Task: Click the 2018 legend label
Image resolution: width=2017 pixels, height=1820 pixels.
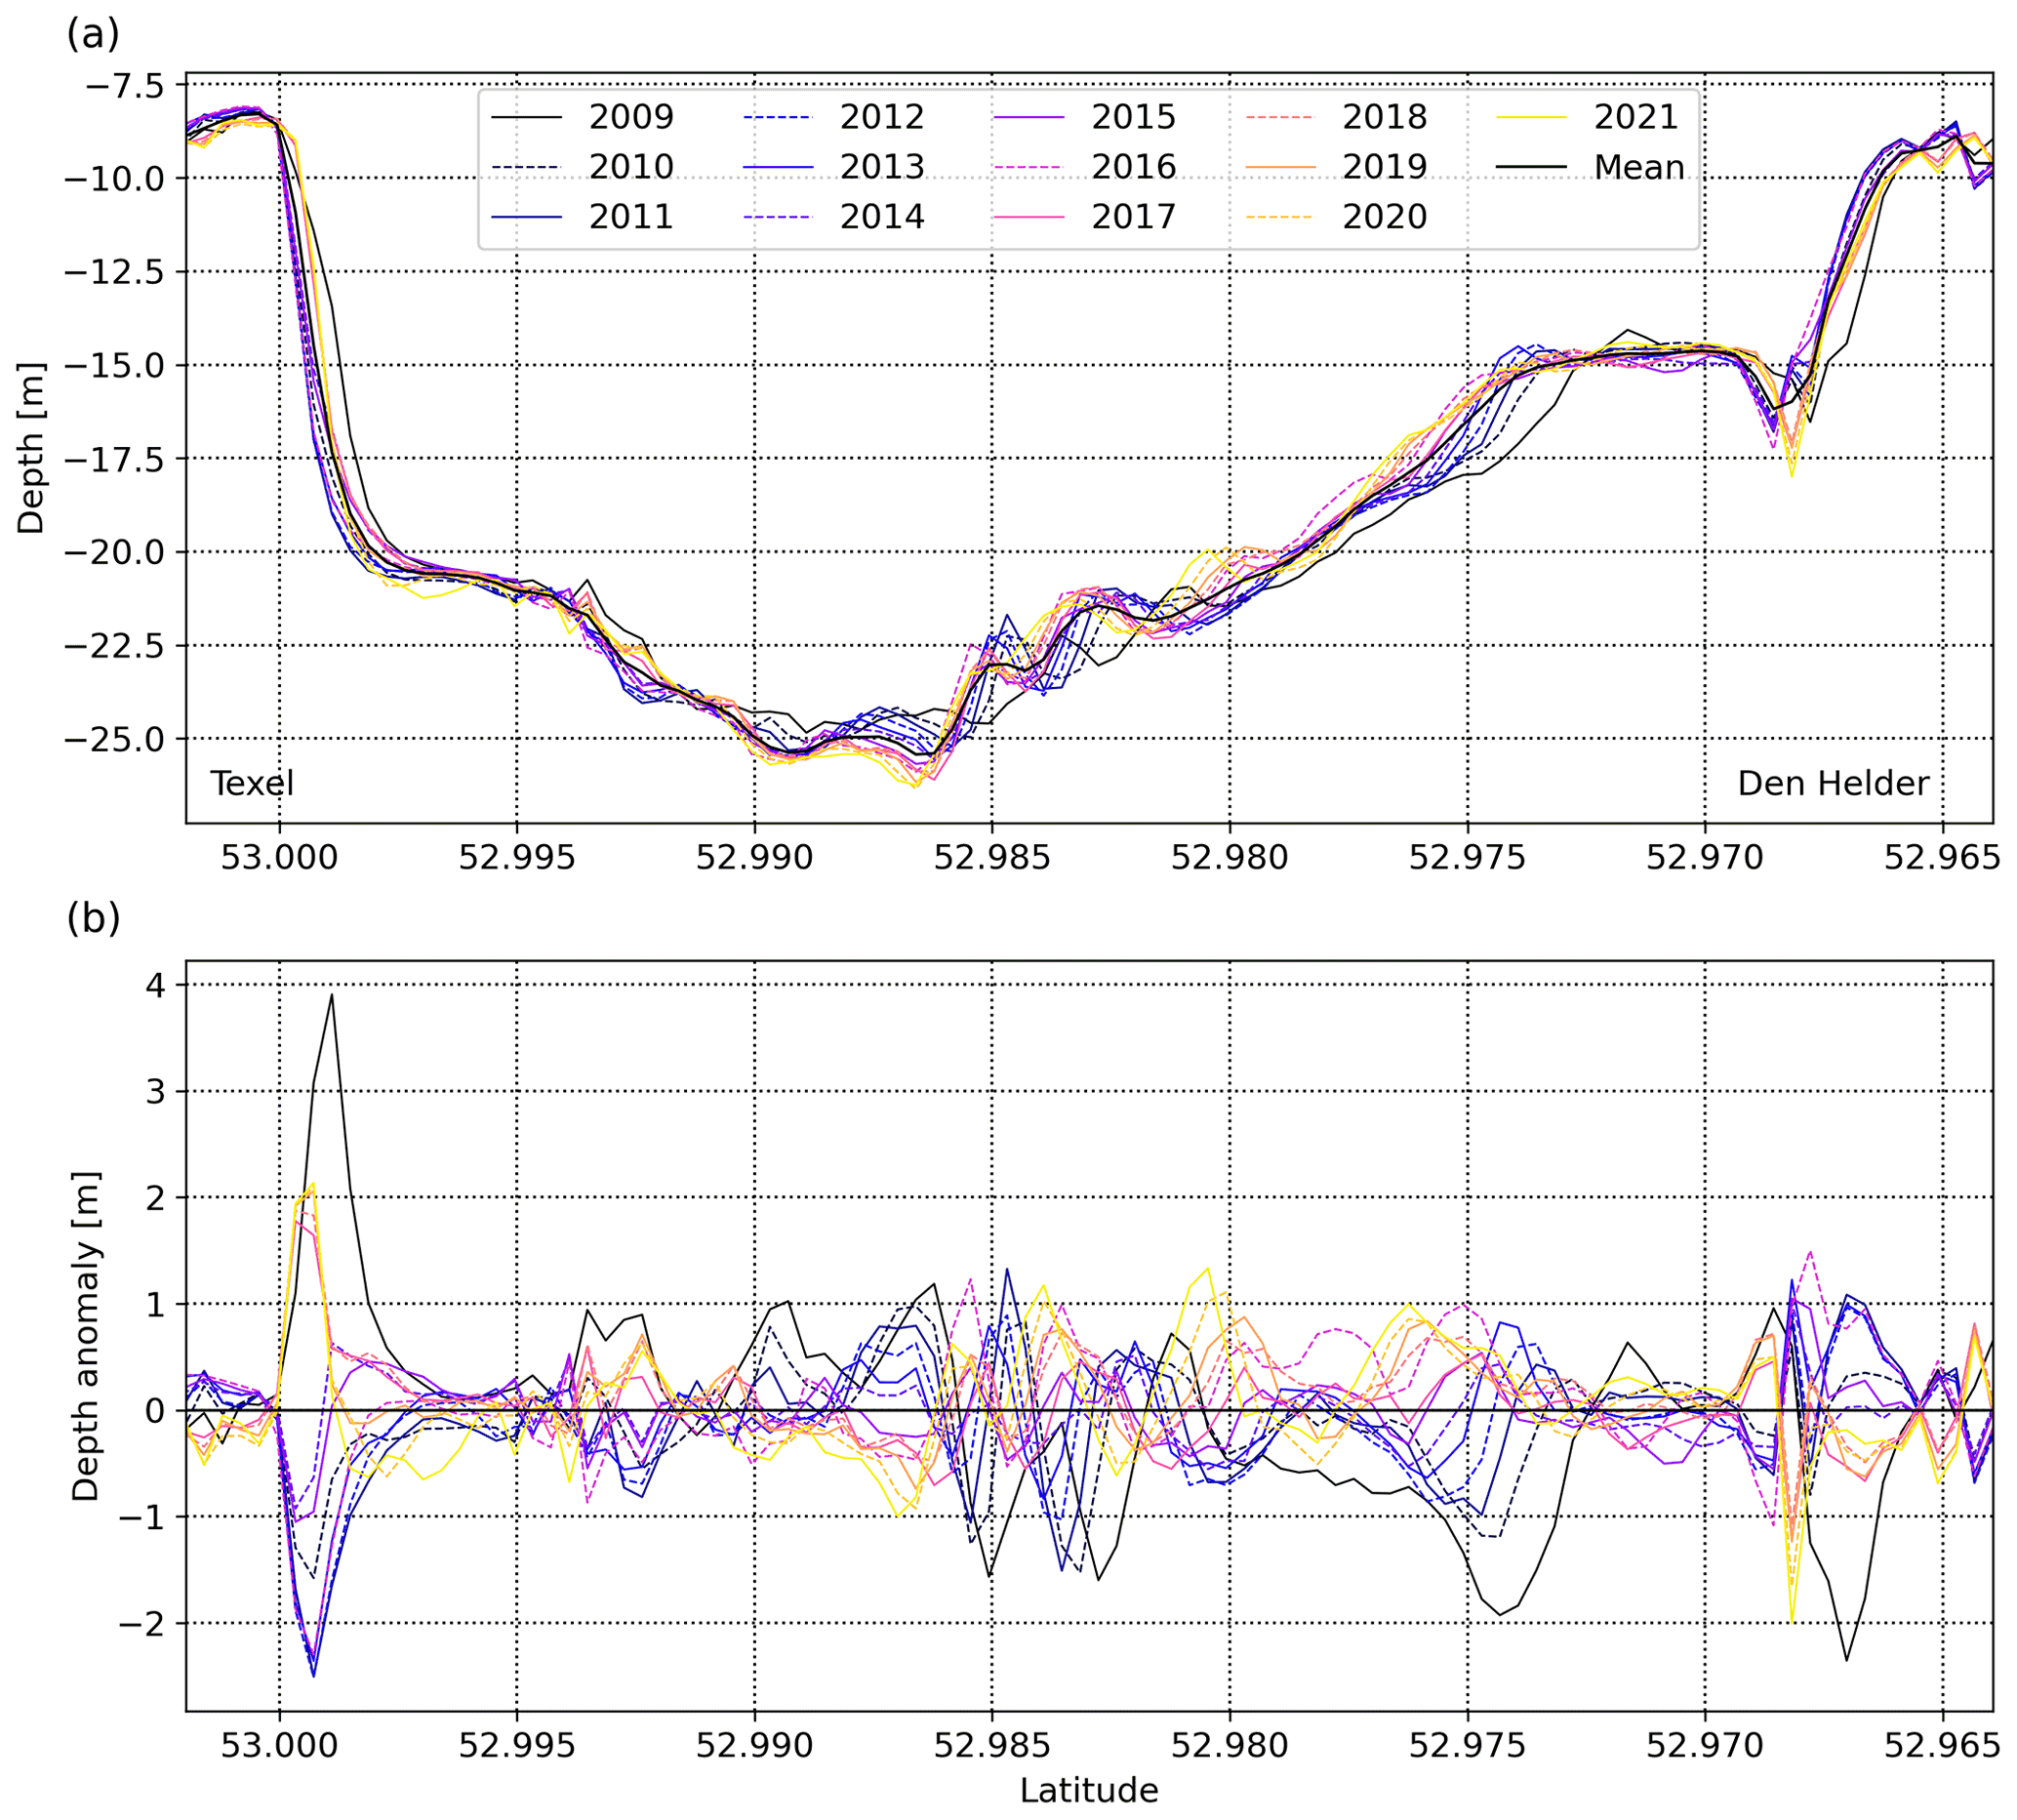Action: (1384, 117)
